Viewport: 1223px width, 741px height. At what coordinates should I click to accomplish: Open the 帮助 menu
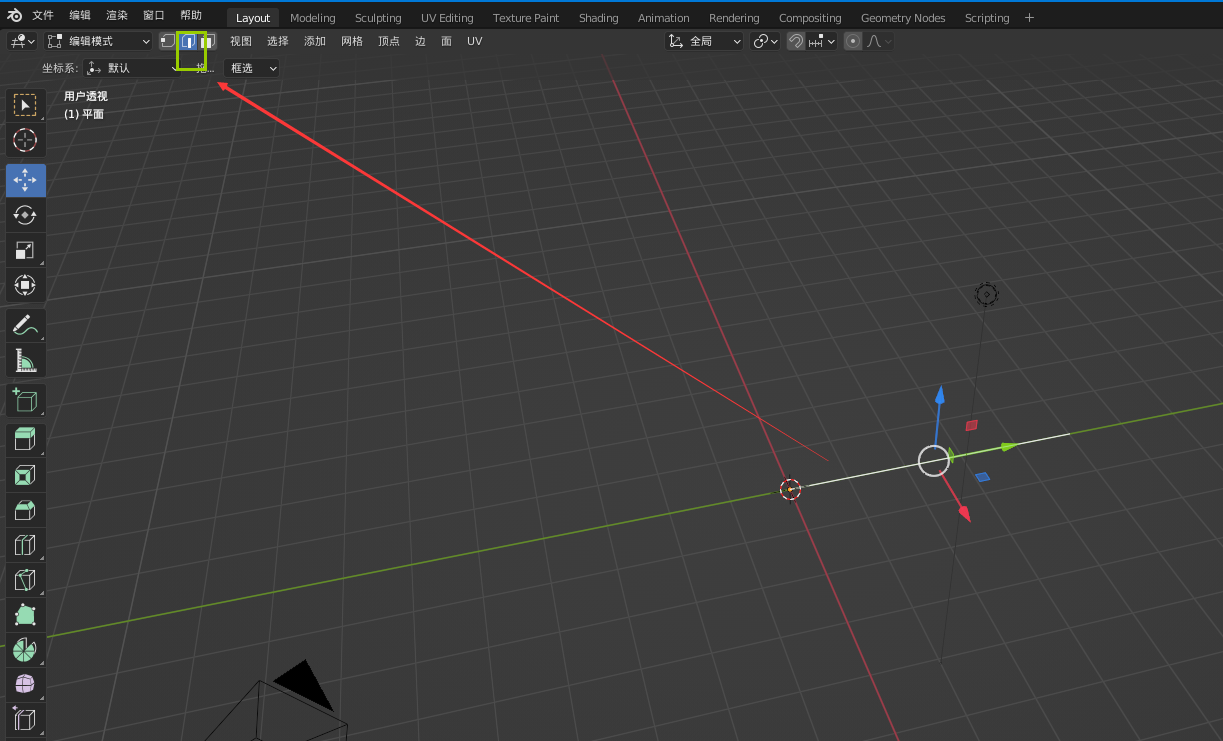(191, 15)
